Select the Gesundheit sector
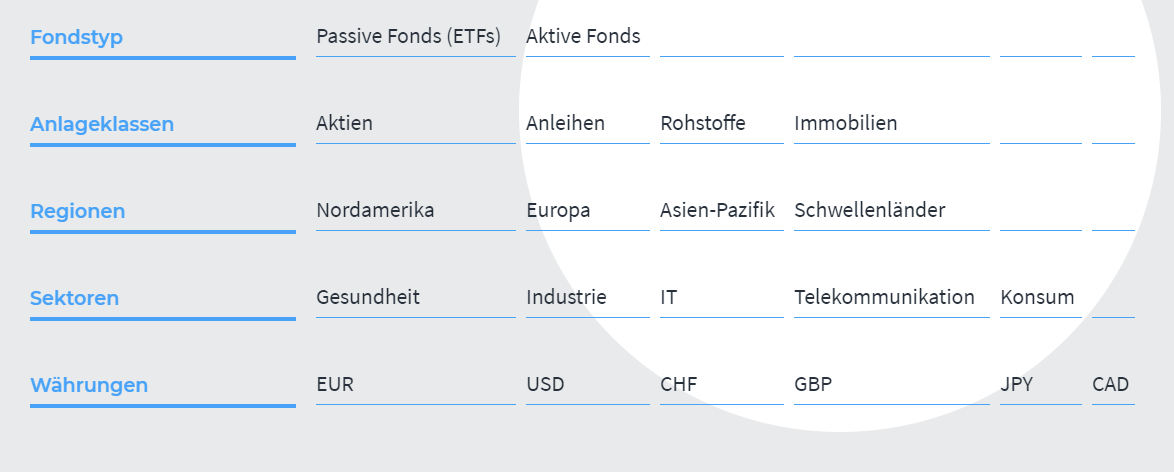 368,297
